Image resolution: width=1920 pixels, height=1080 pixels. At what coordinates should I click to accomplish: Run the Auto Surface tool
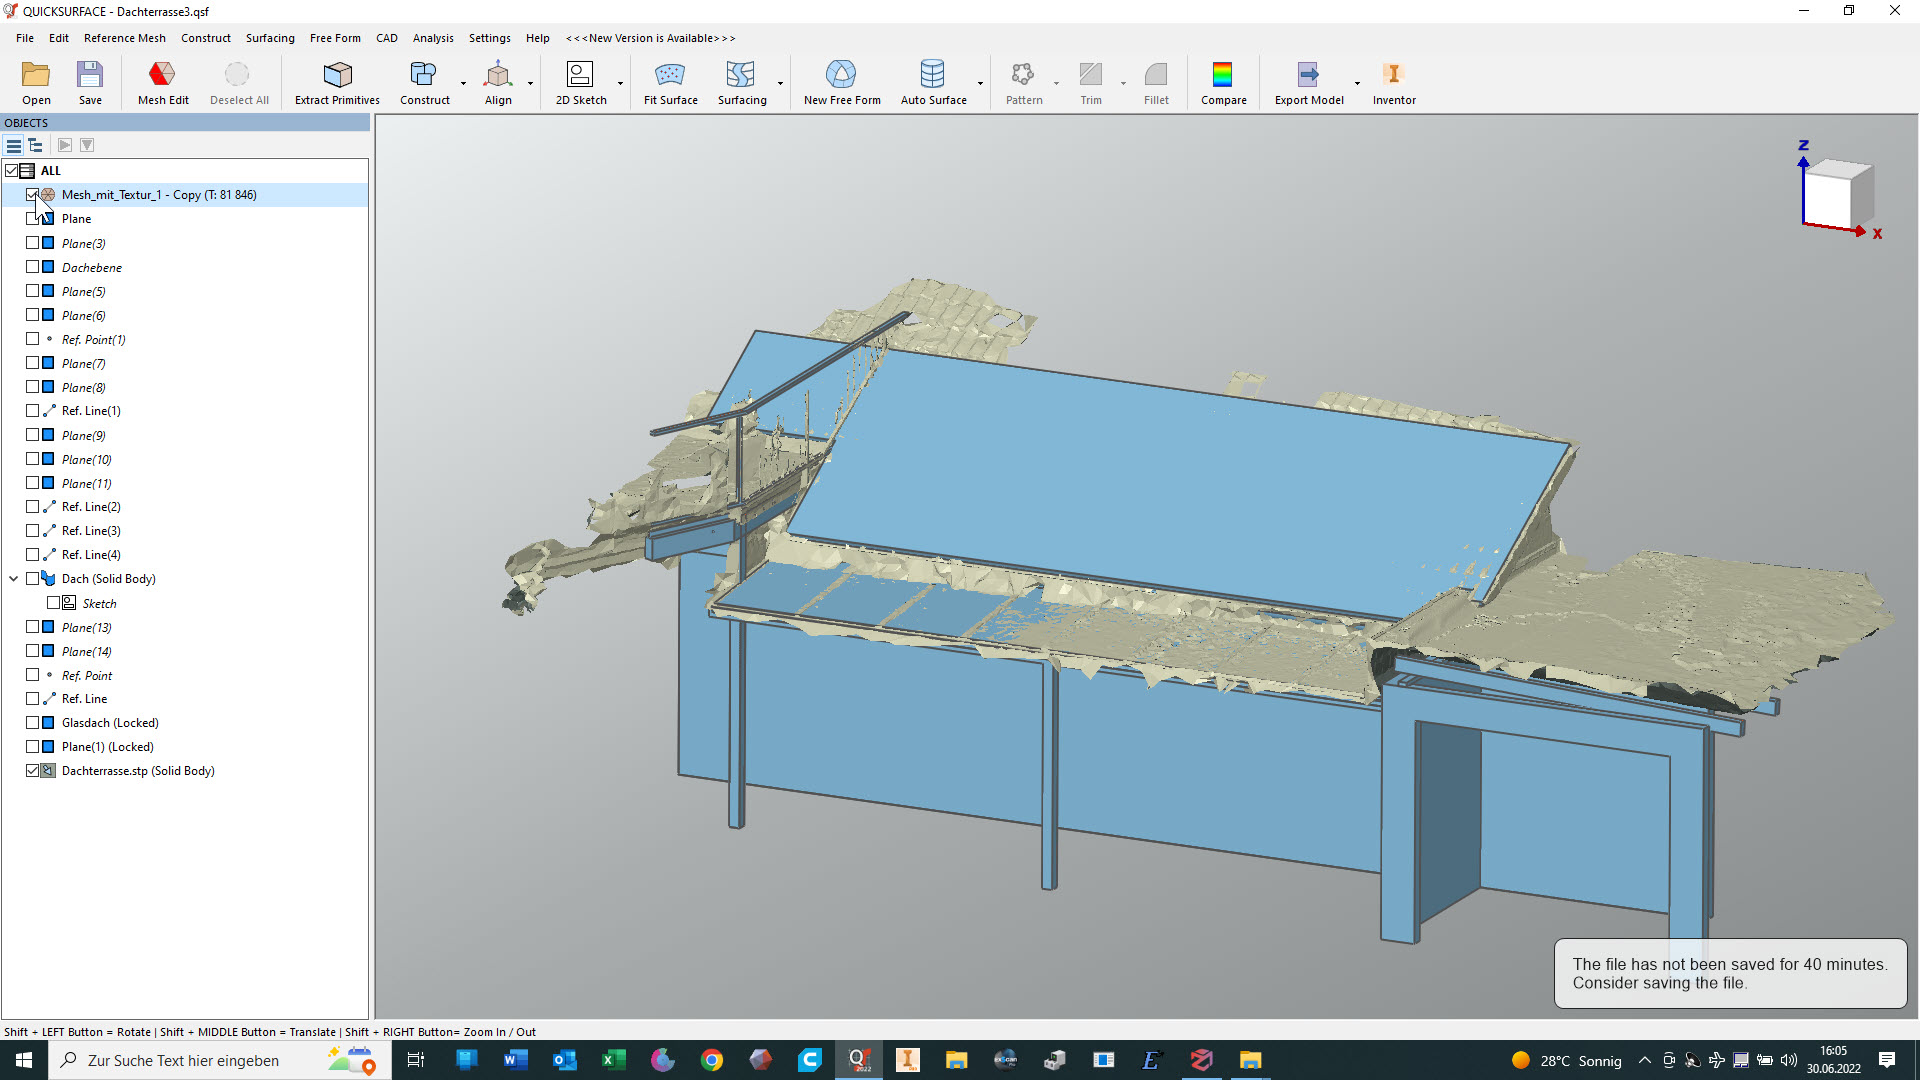[x=932, y=82]
